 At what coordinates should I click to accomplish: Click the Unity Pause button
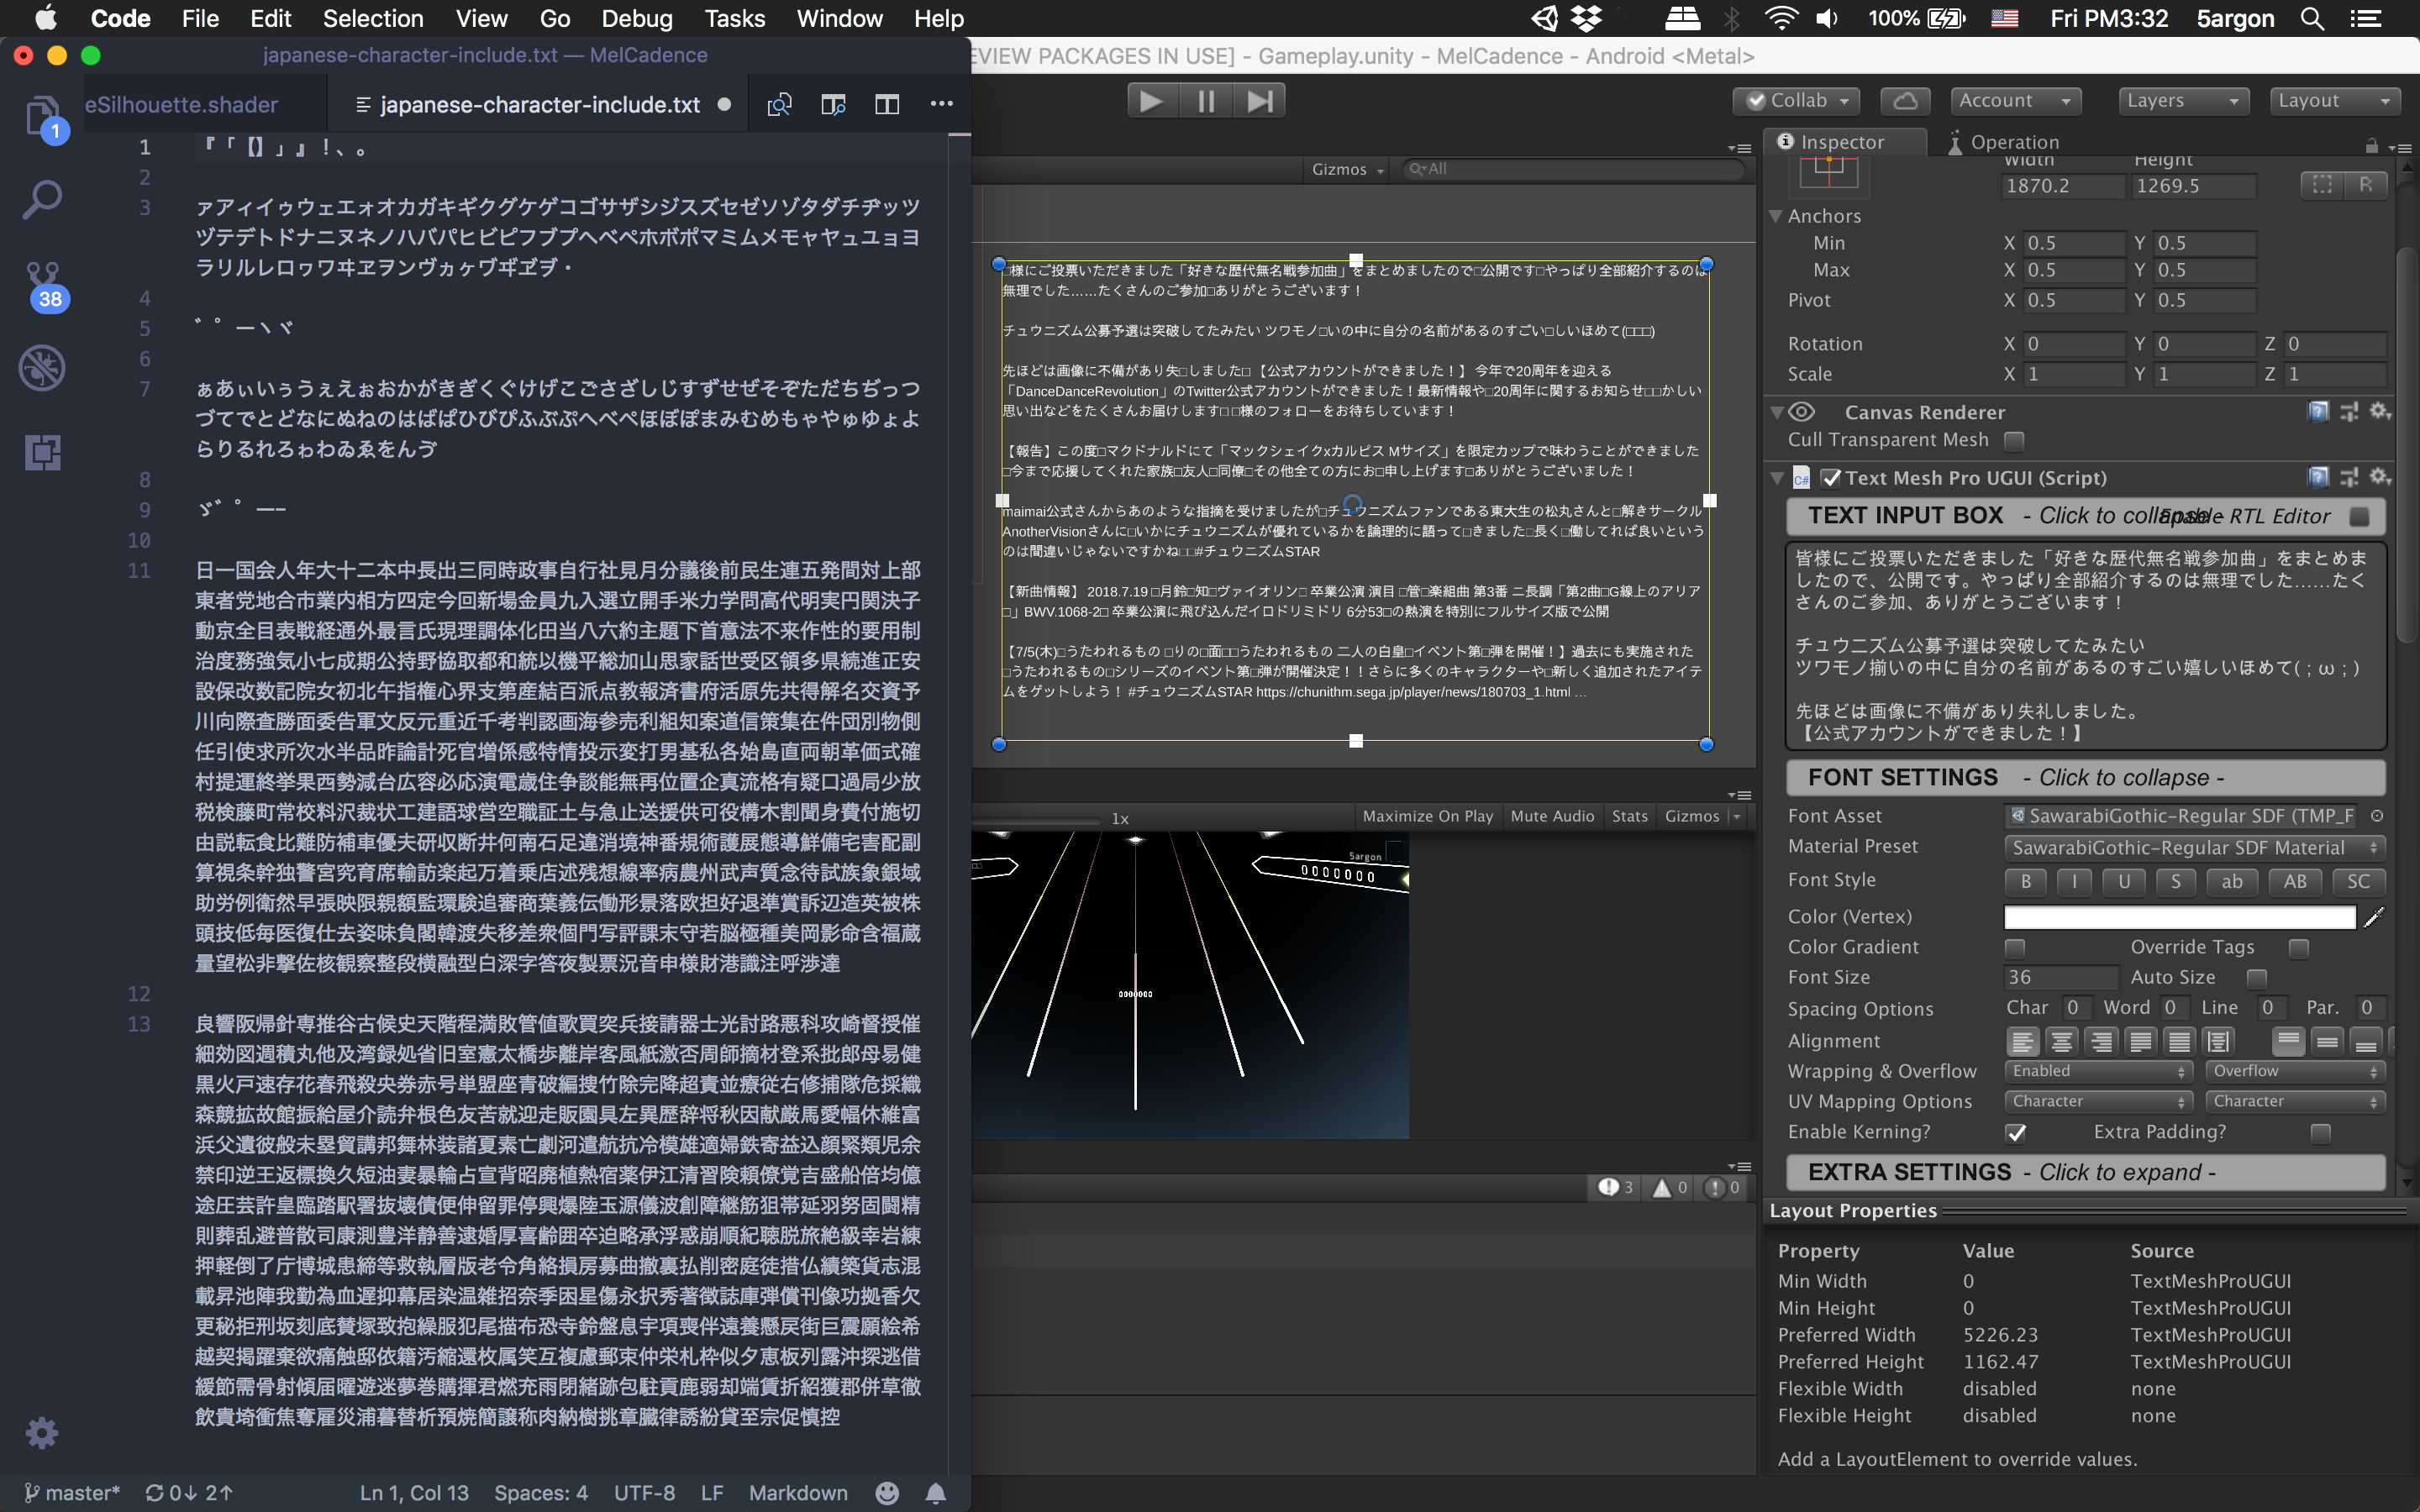point(1206,100)
